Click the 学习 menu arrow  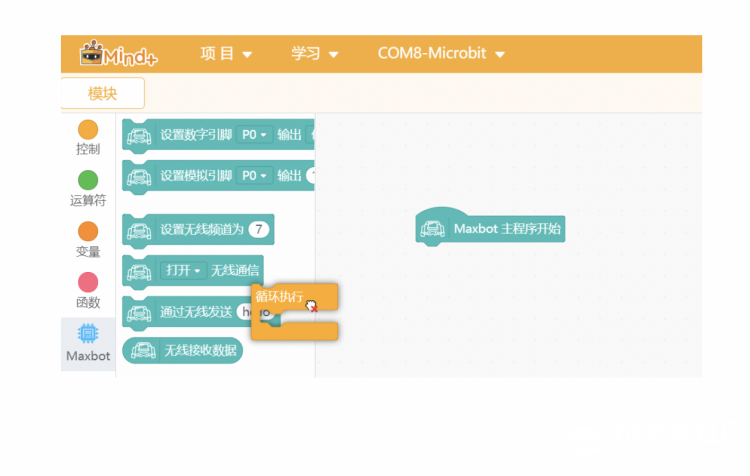[333, 55]
